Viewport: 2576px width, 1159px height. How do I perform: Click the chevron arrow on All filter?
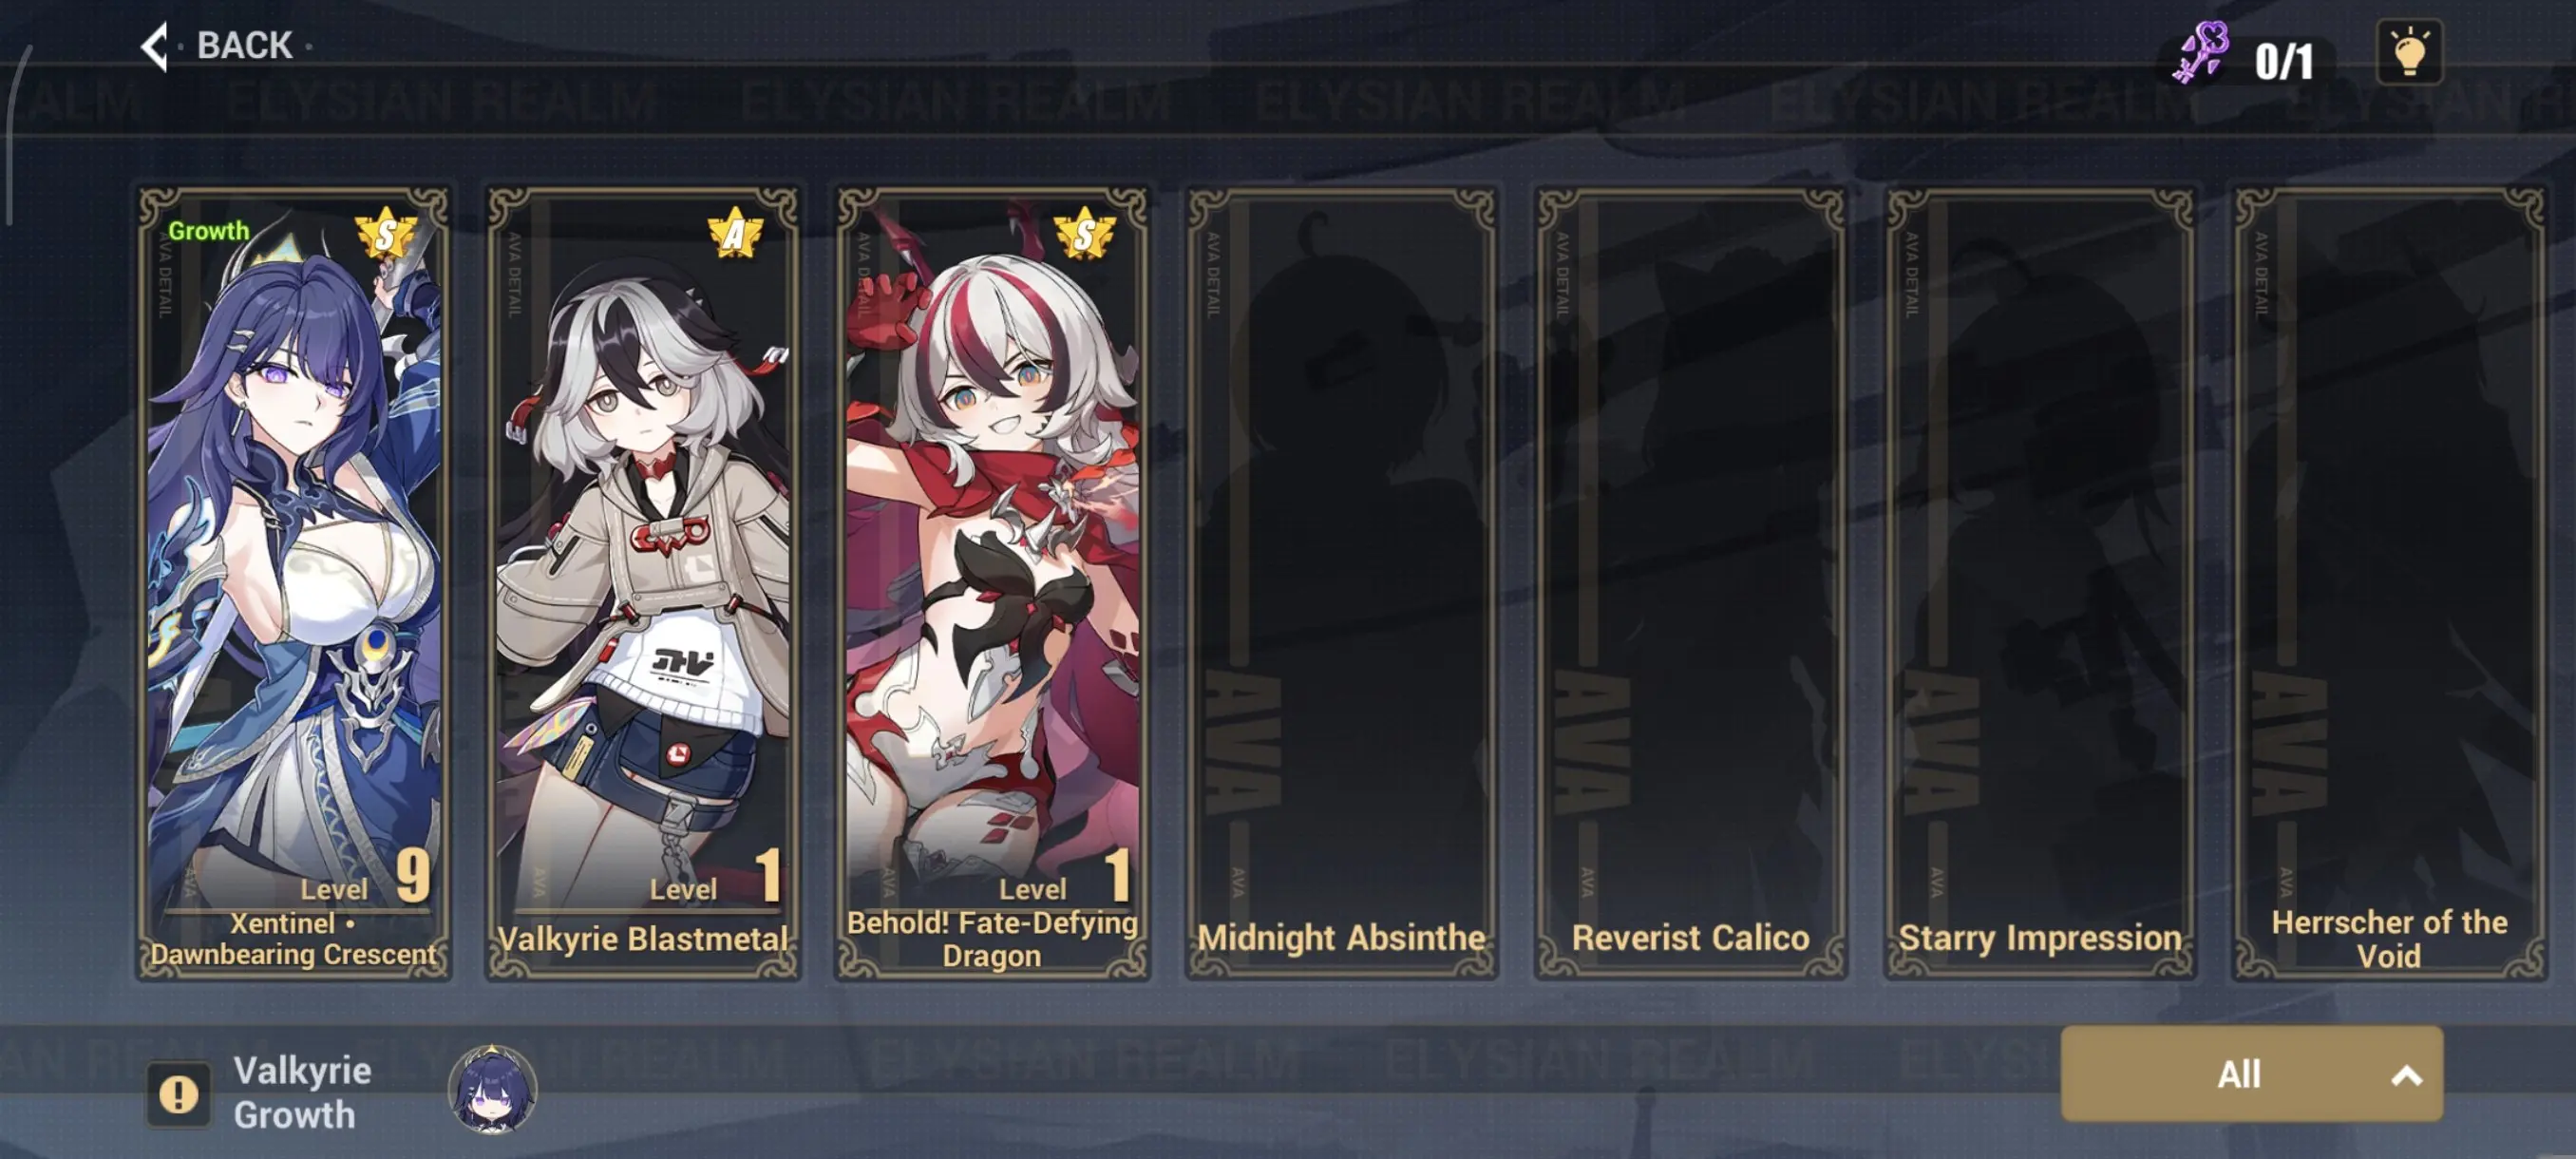2406,1076
